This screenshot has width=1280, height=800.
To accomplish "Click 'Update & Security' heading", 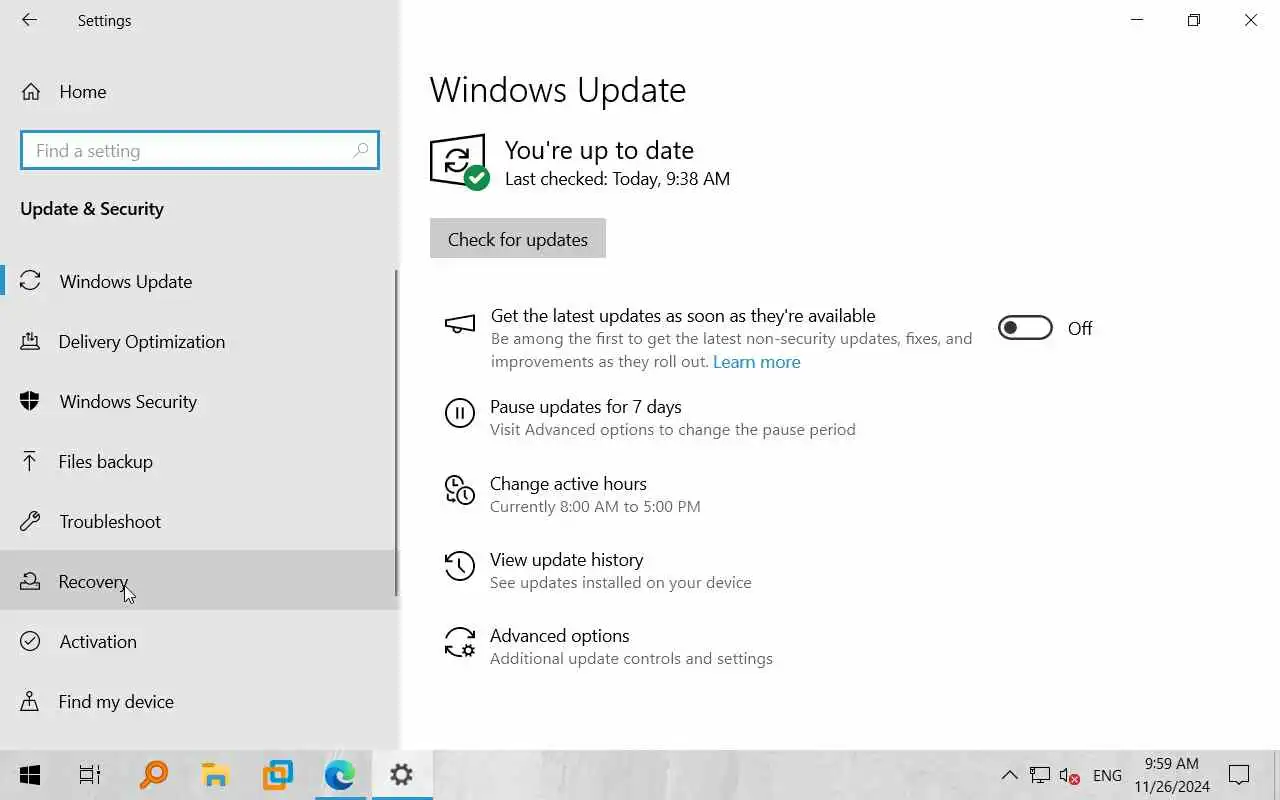I will pos(92,209).
